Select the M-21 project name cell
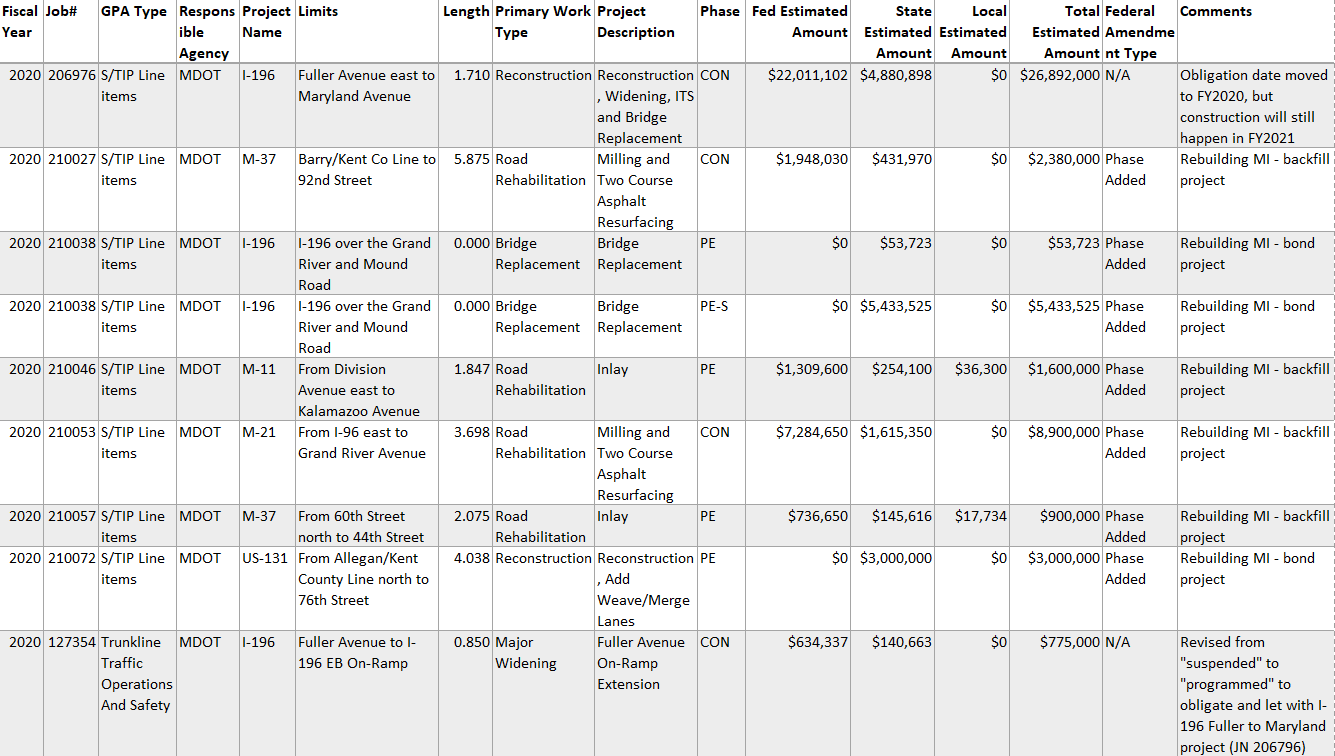Viewport: 1335px width, 756px height. point(268,463)
